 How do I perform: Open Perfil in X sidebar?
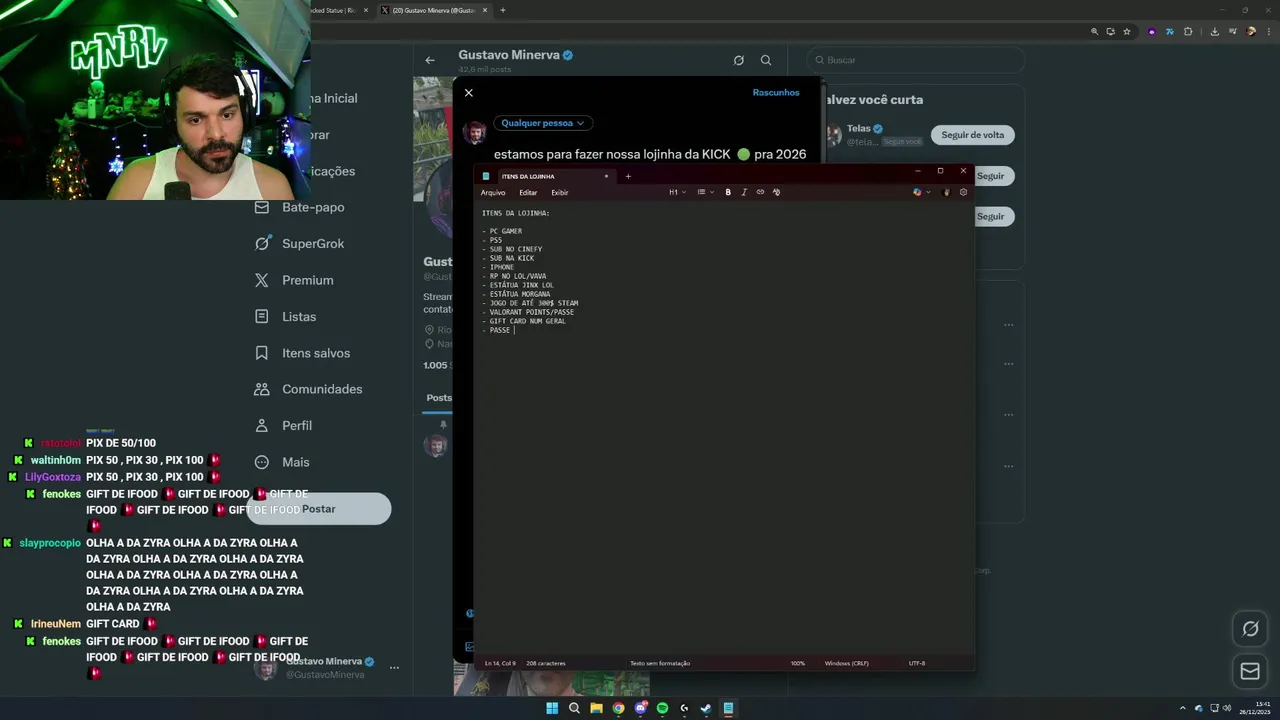[284, 425]
